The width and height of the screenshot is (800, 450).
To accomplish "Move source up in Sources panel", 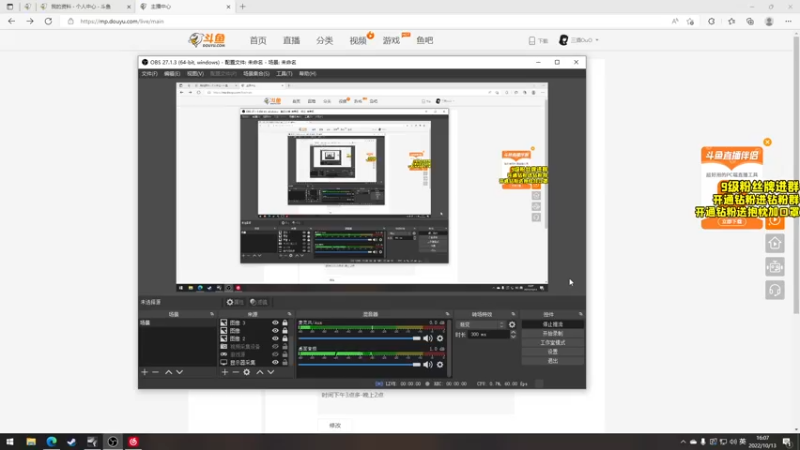I will tap(260, 372).
